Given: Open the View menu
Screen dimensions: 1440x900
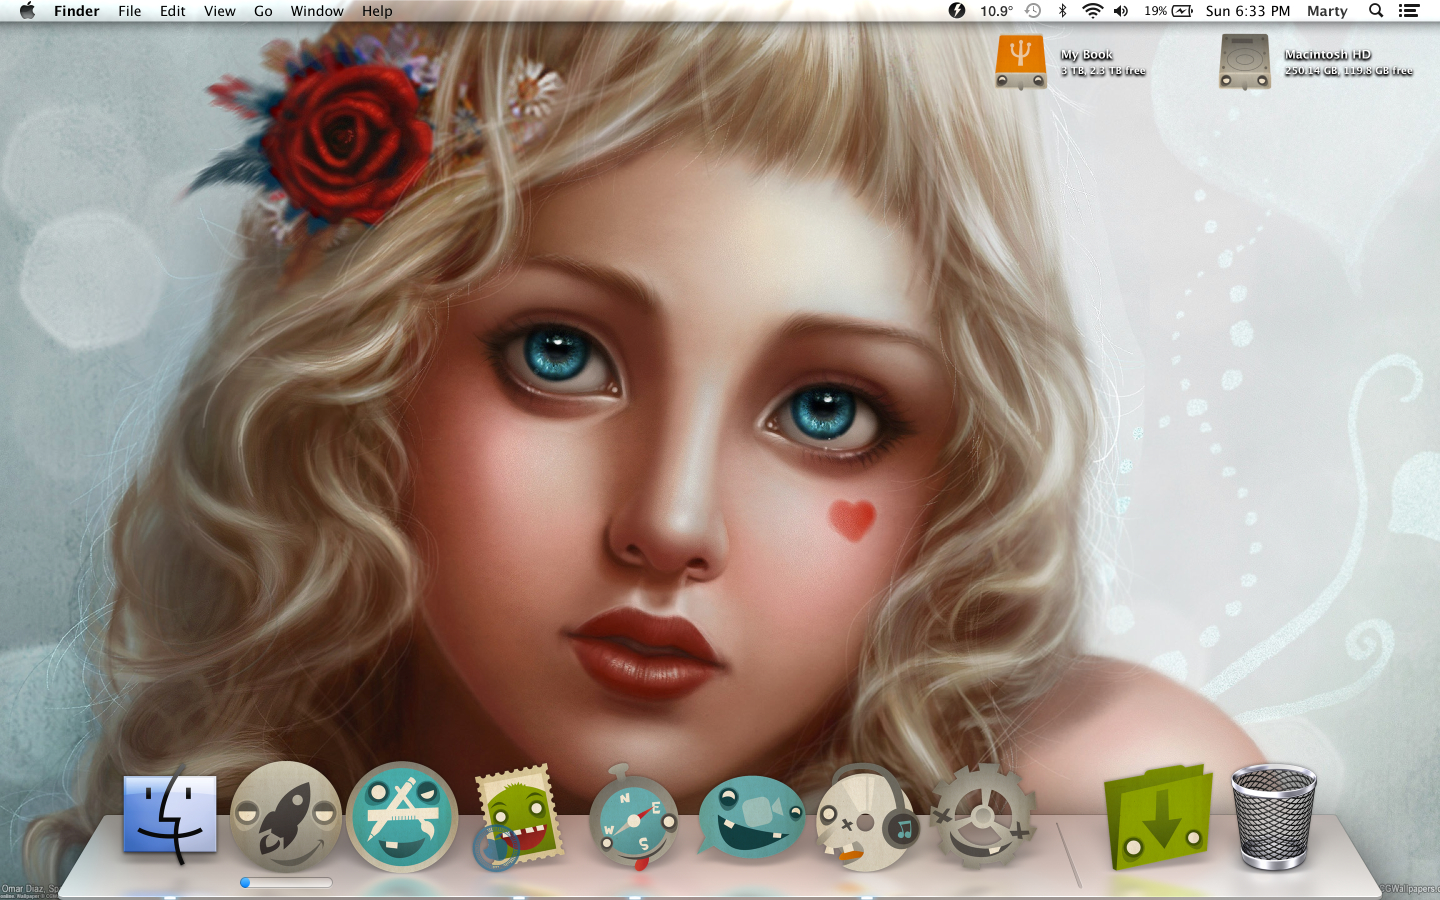Looking at the screenshot, I should tap(220, 11).
